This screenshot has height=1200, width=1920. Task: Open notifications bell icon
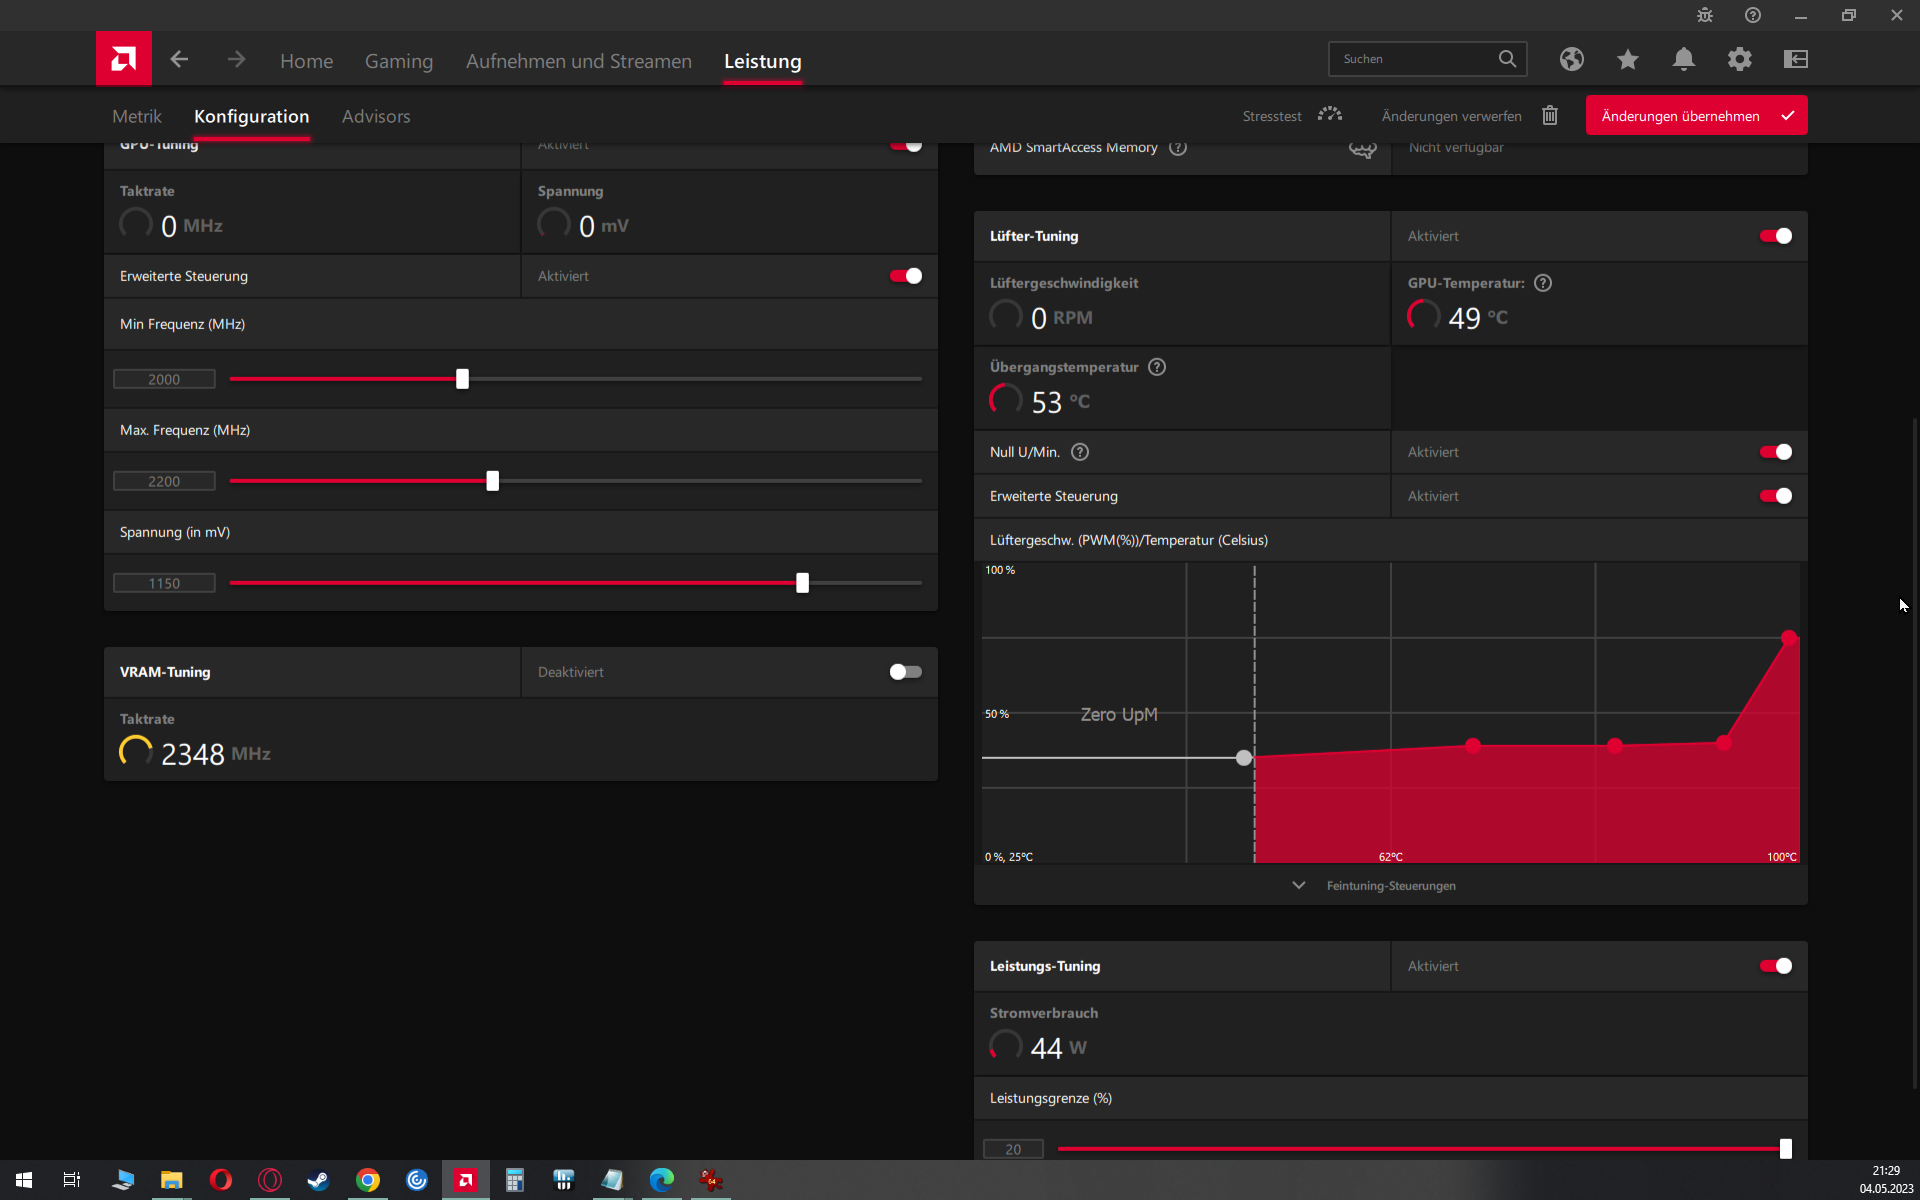1683,59
